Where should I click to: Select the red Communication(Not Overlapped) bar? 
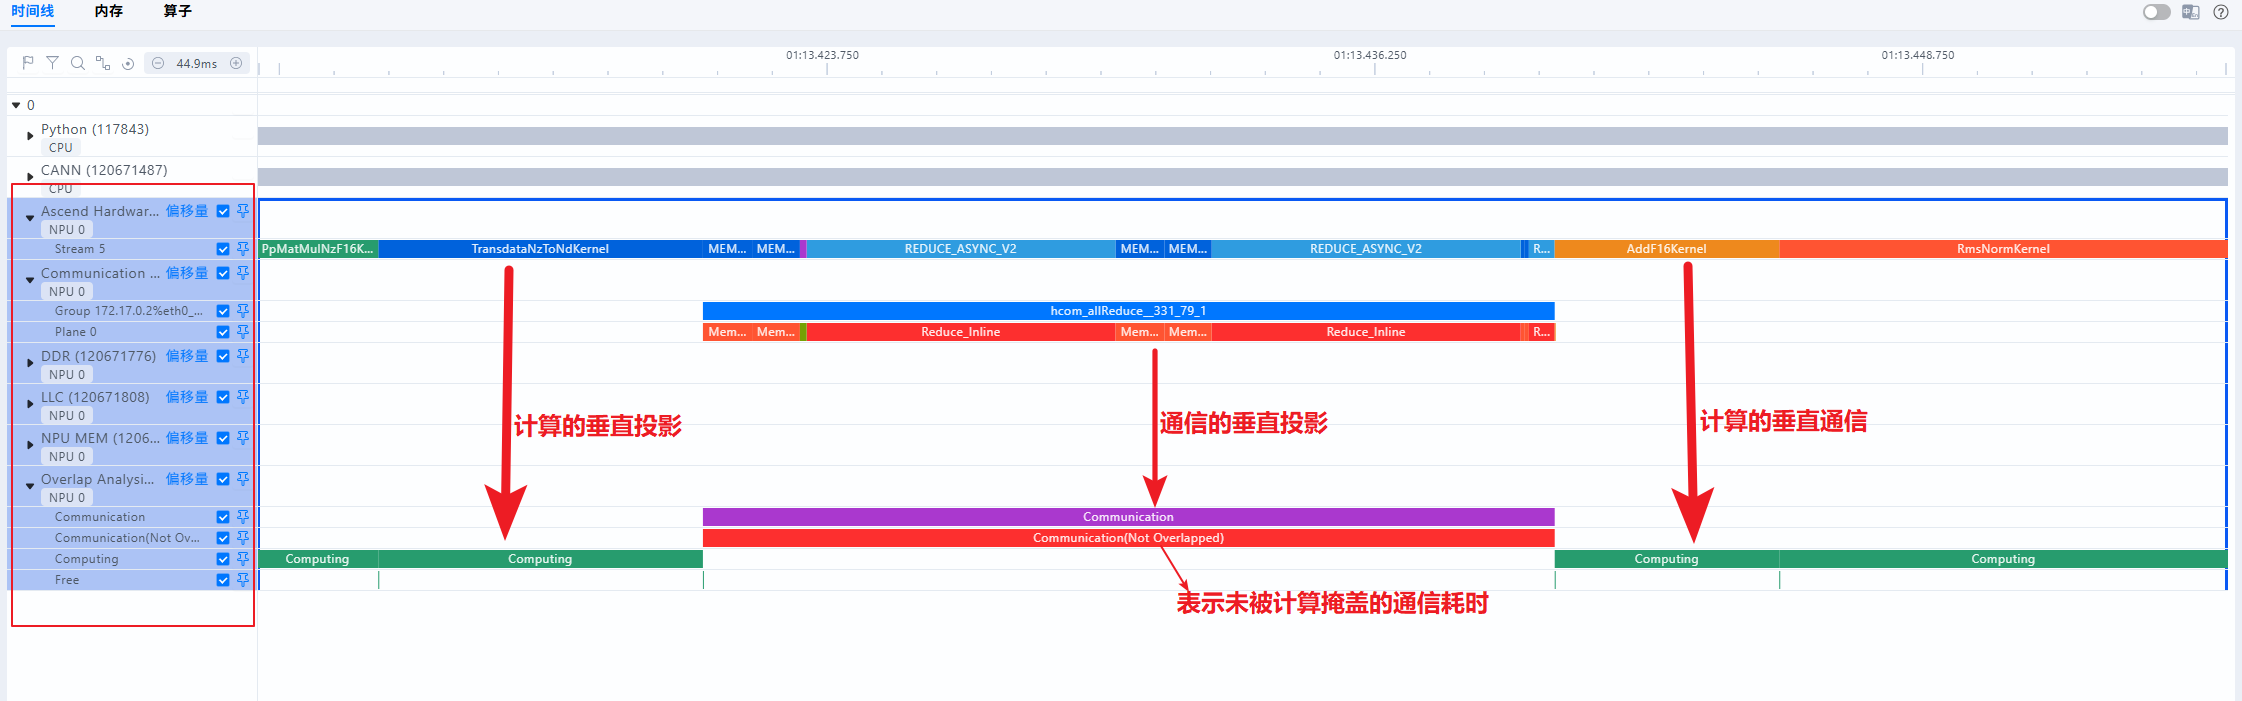tap(1128, 538)
